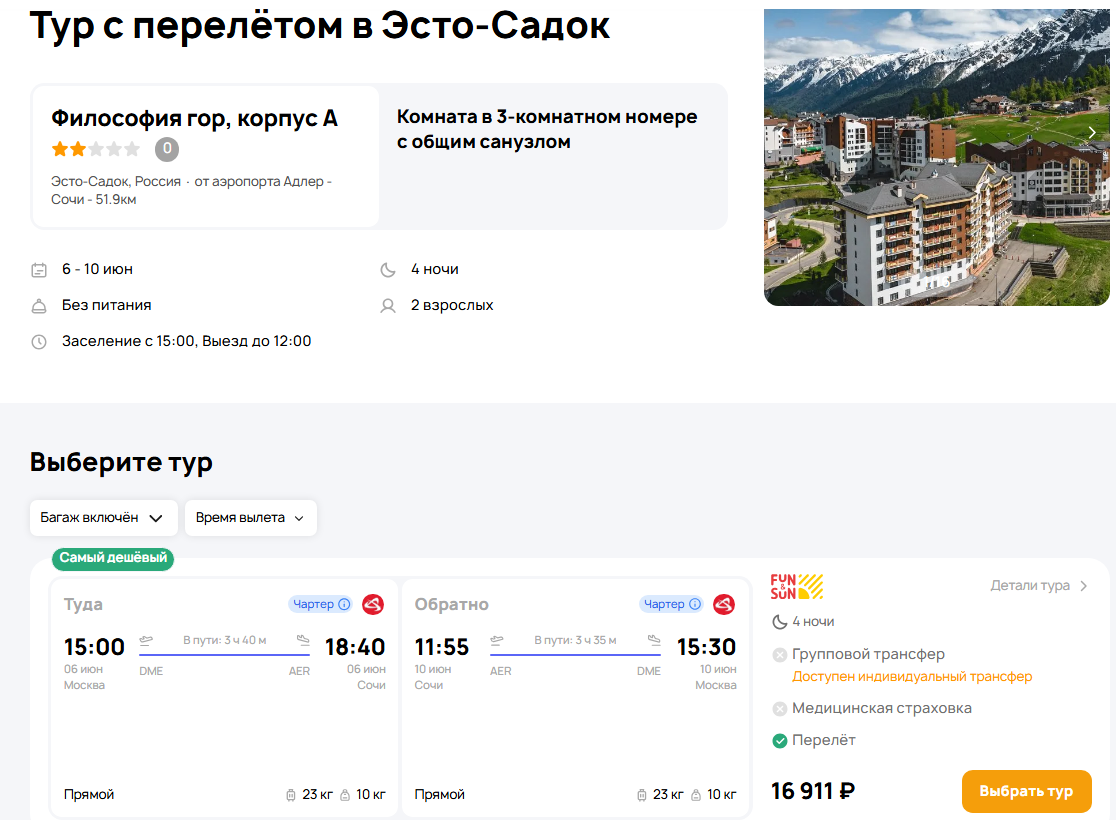The height and width of the screenshot is (820, 1116).
Task: Click the meal icon beside Без питания
Action: click(39, 306)
